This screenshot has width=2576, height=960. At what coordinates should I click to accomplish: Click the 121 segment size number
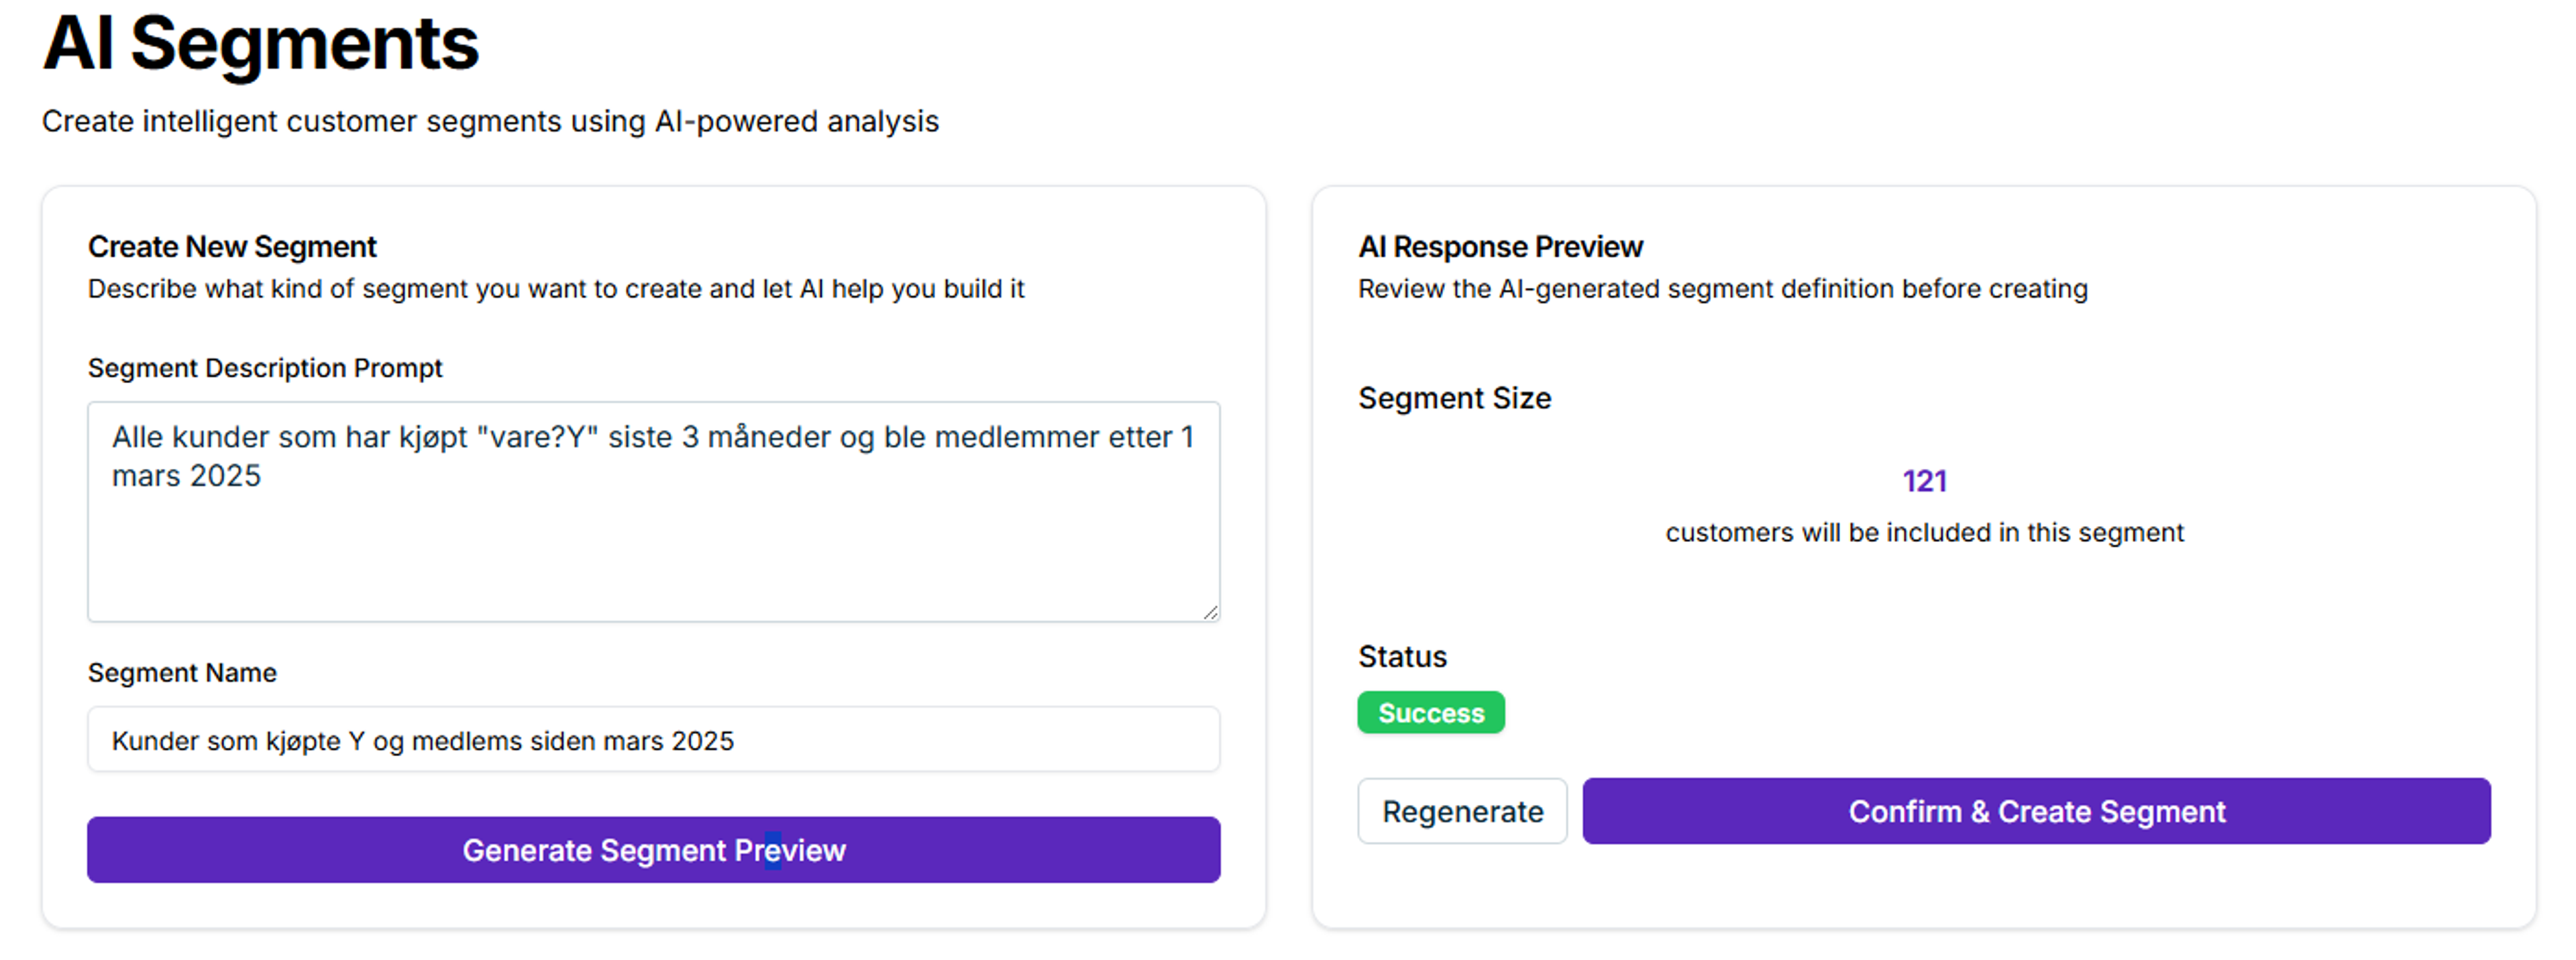click(1924, 481)
